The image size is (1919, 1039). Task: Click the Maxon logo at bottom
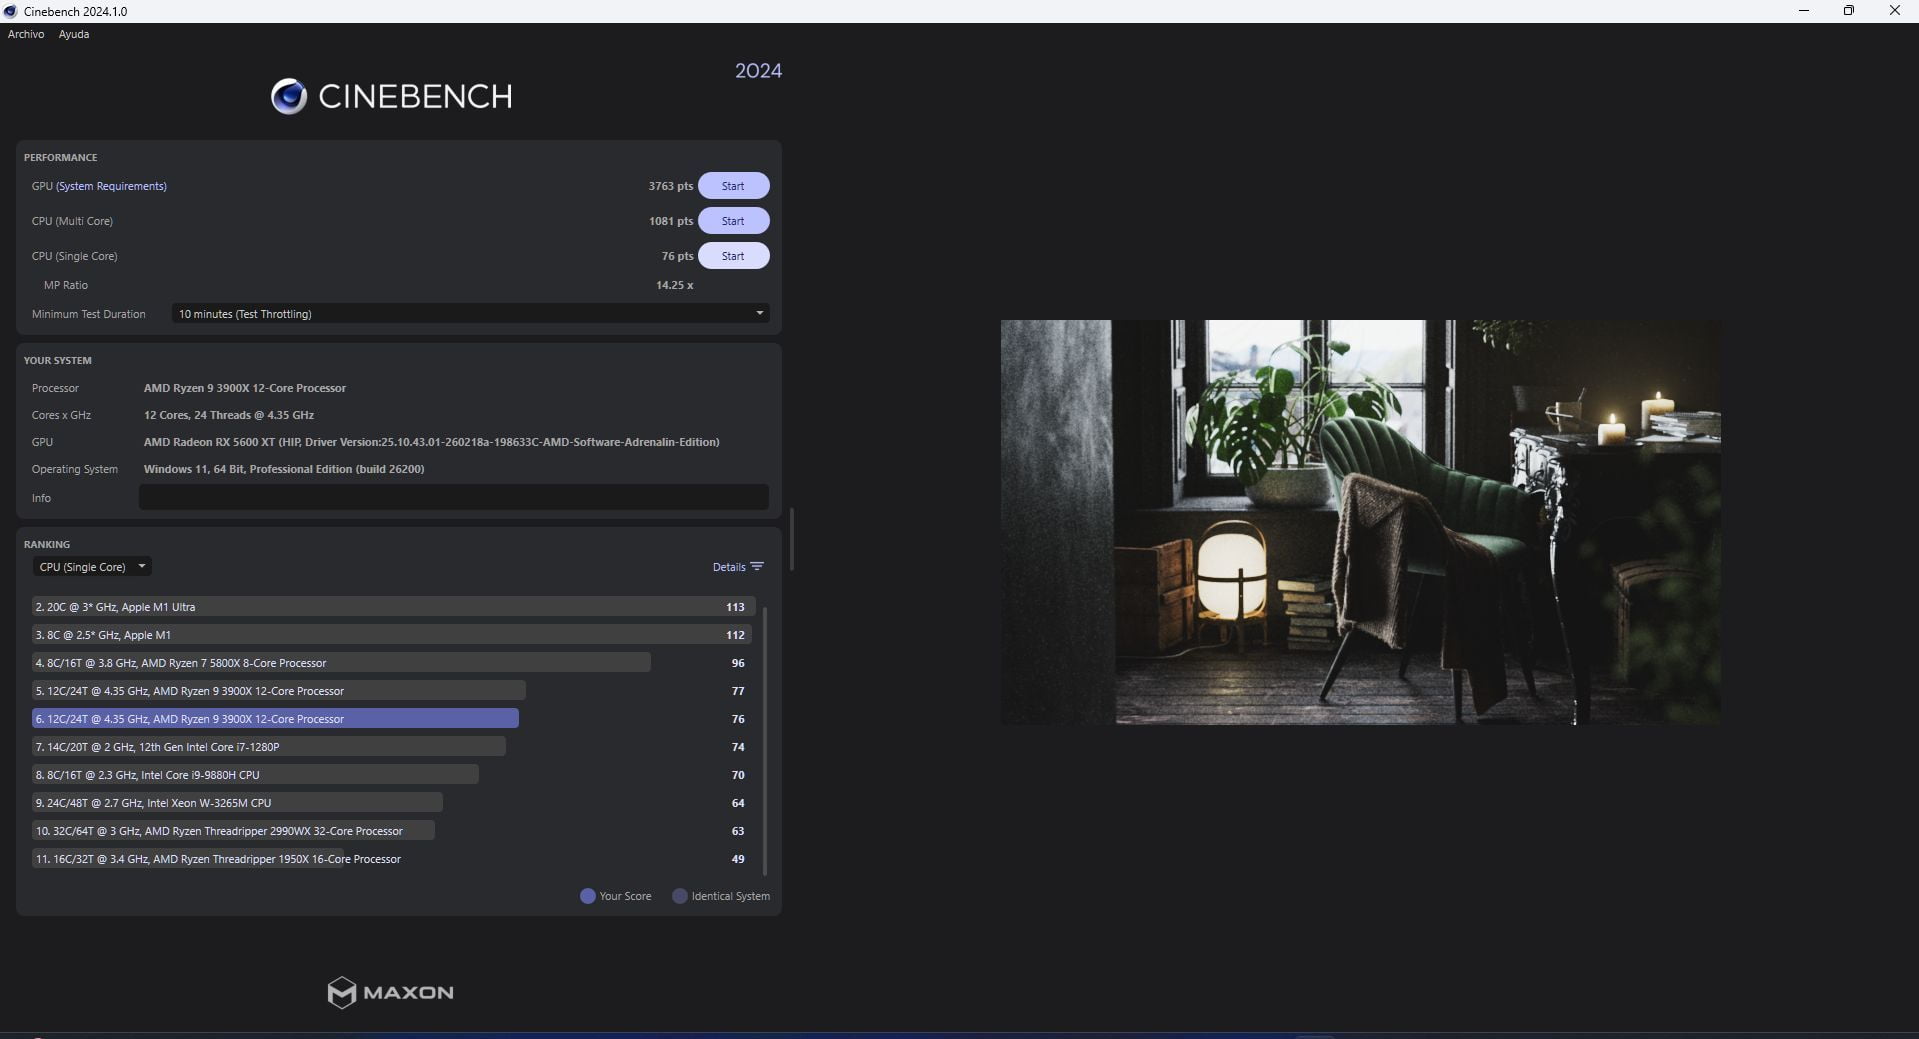390,992
